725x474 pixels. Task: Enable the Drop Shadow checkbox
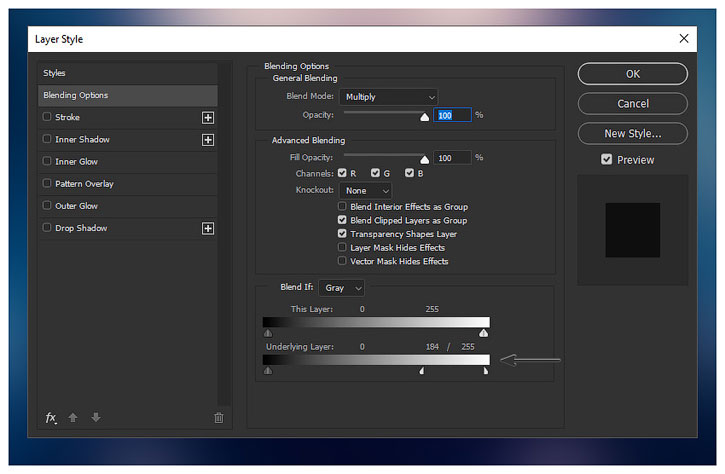(47, 227)
